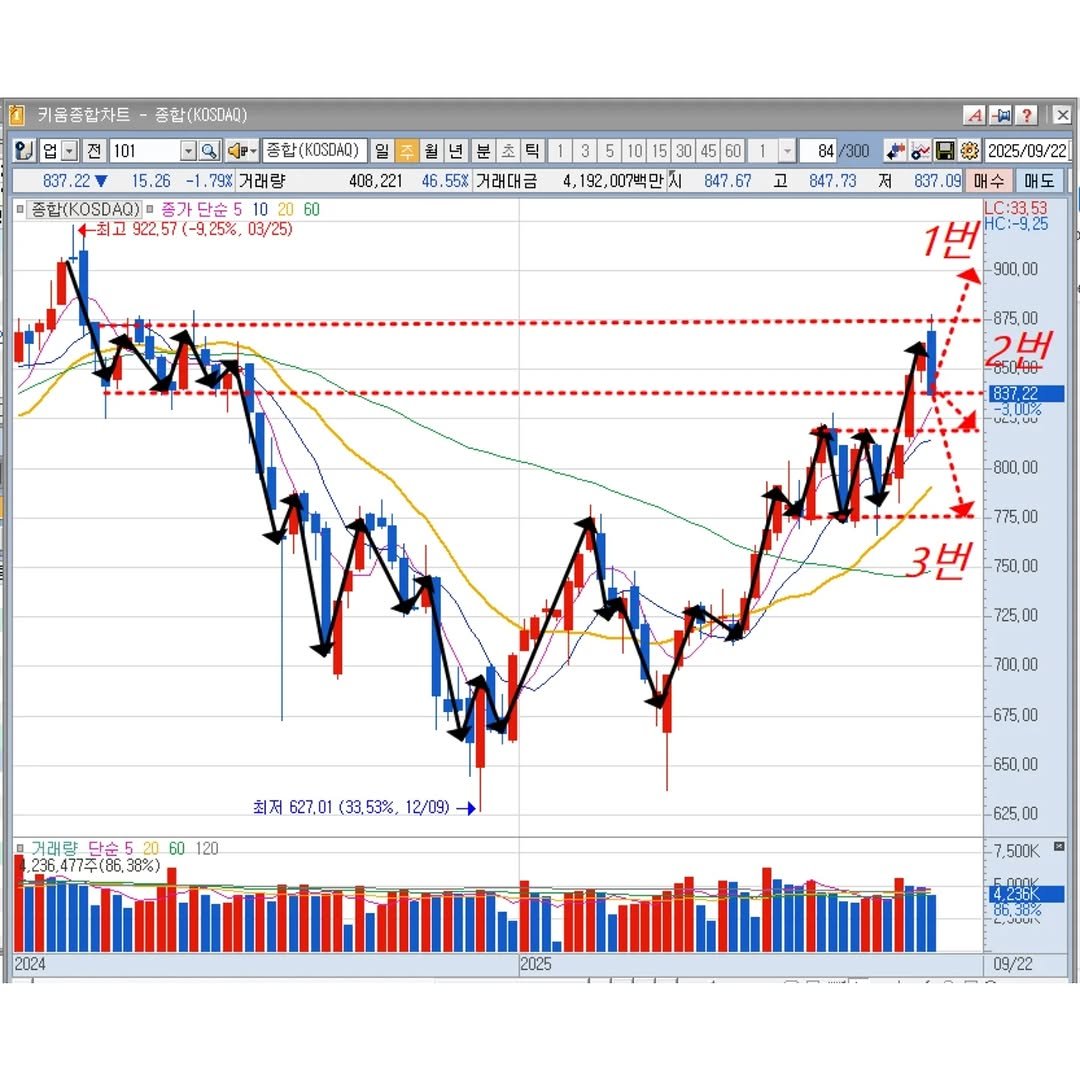The width and height of the screenshot is (1080, 1080).
Task: Switch chart to daily with 일 tab
Action: click(x=382, y=151)
